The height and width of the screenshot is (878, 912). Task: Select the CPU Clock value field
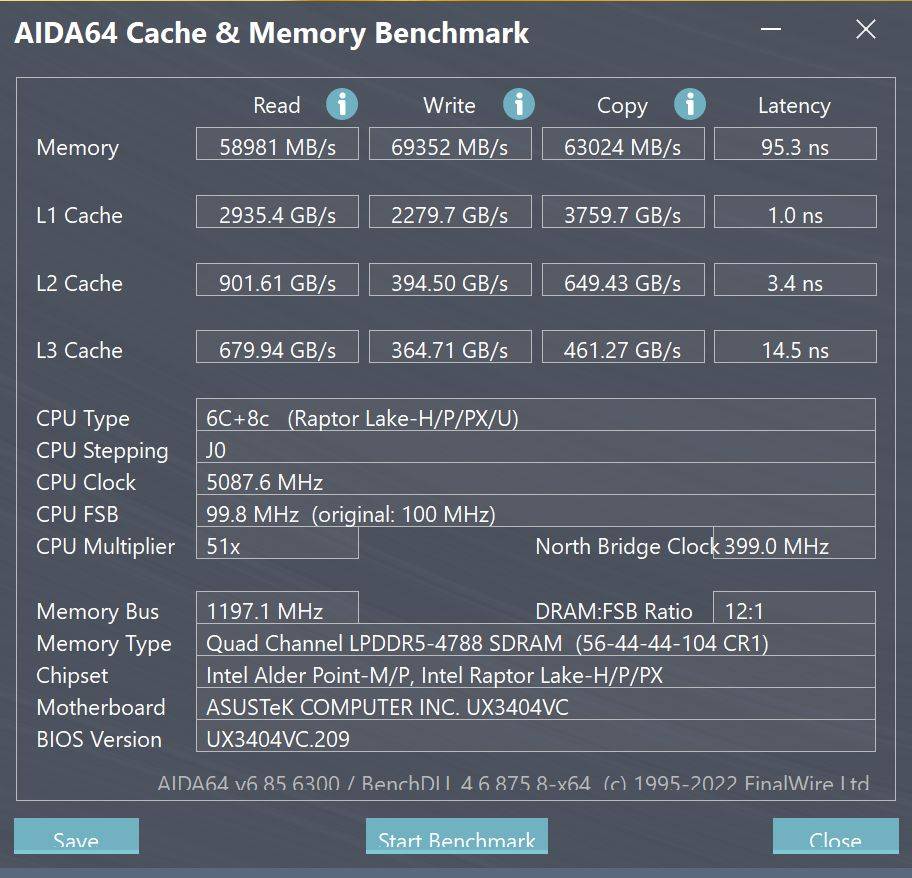[x=535, y=482]
